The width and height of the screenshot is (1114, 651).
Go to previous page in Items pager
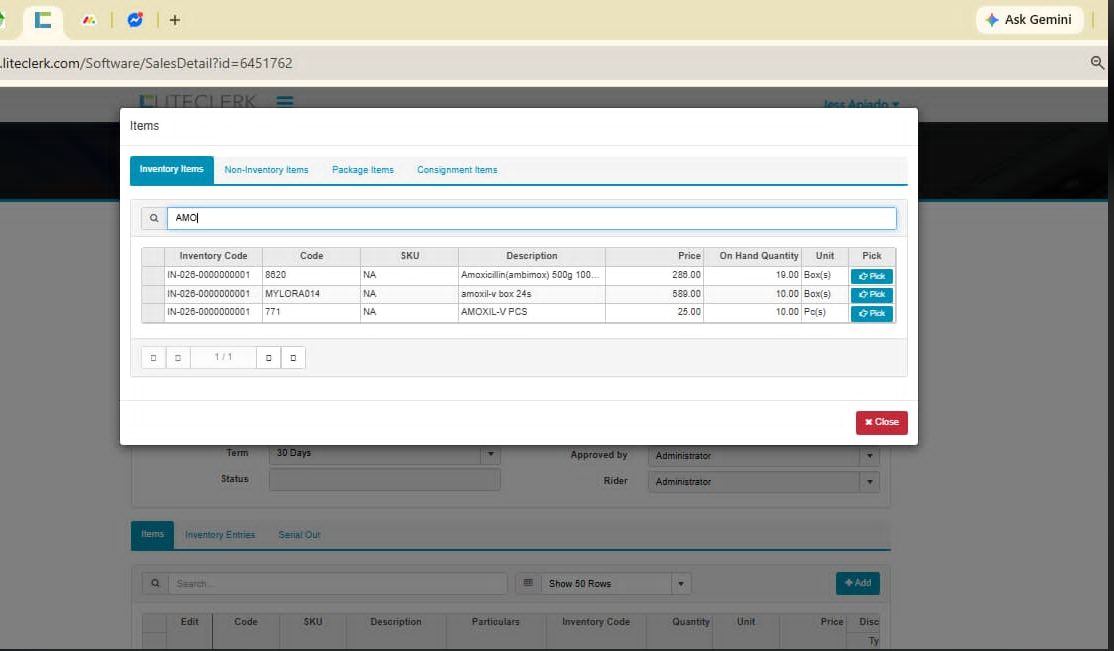[x=178, y=357]
